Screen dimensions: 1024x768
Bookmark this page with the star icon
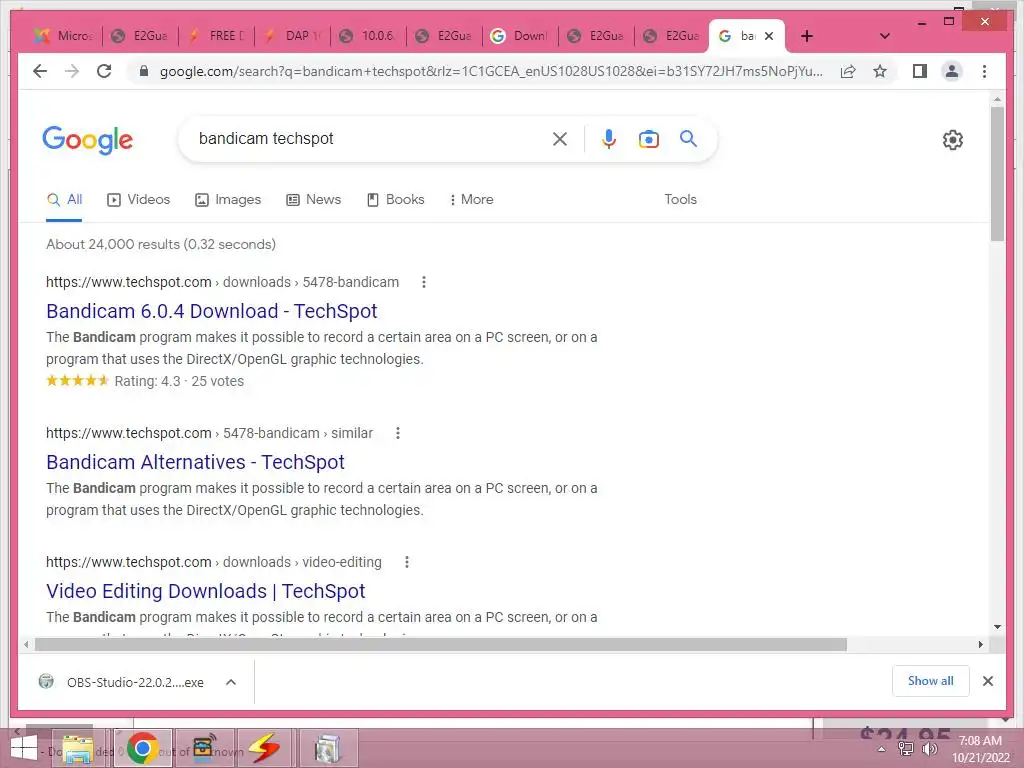click(880, 71)
